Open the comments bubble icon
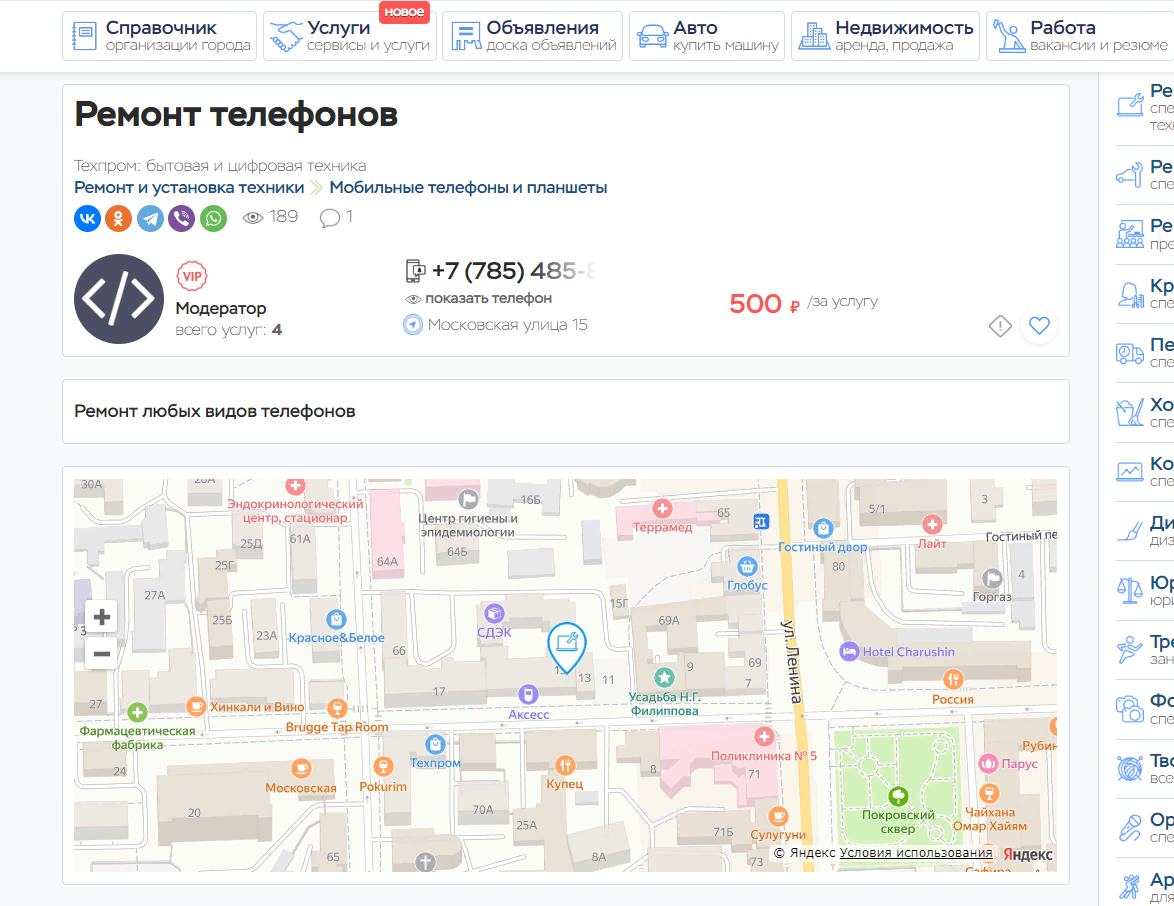This screenshot has width=1174, height=906. click(x=330, y=218)
